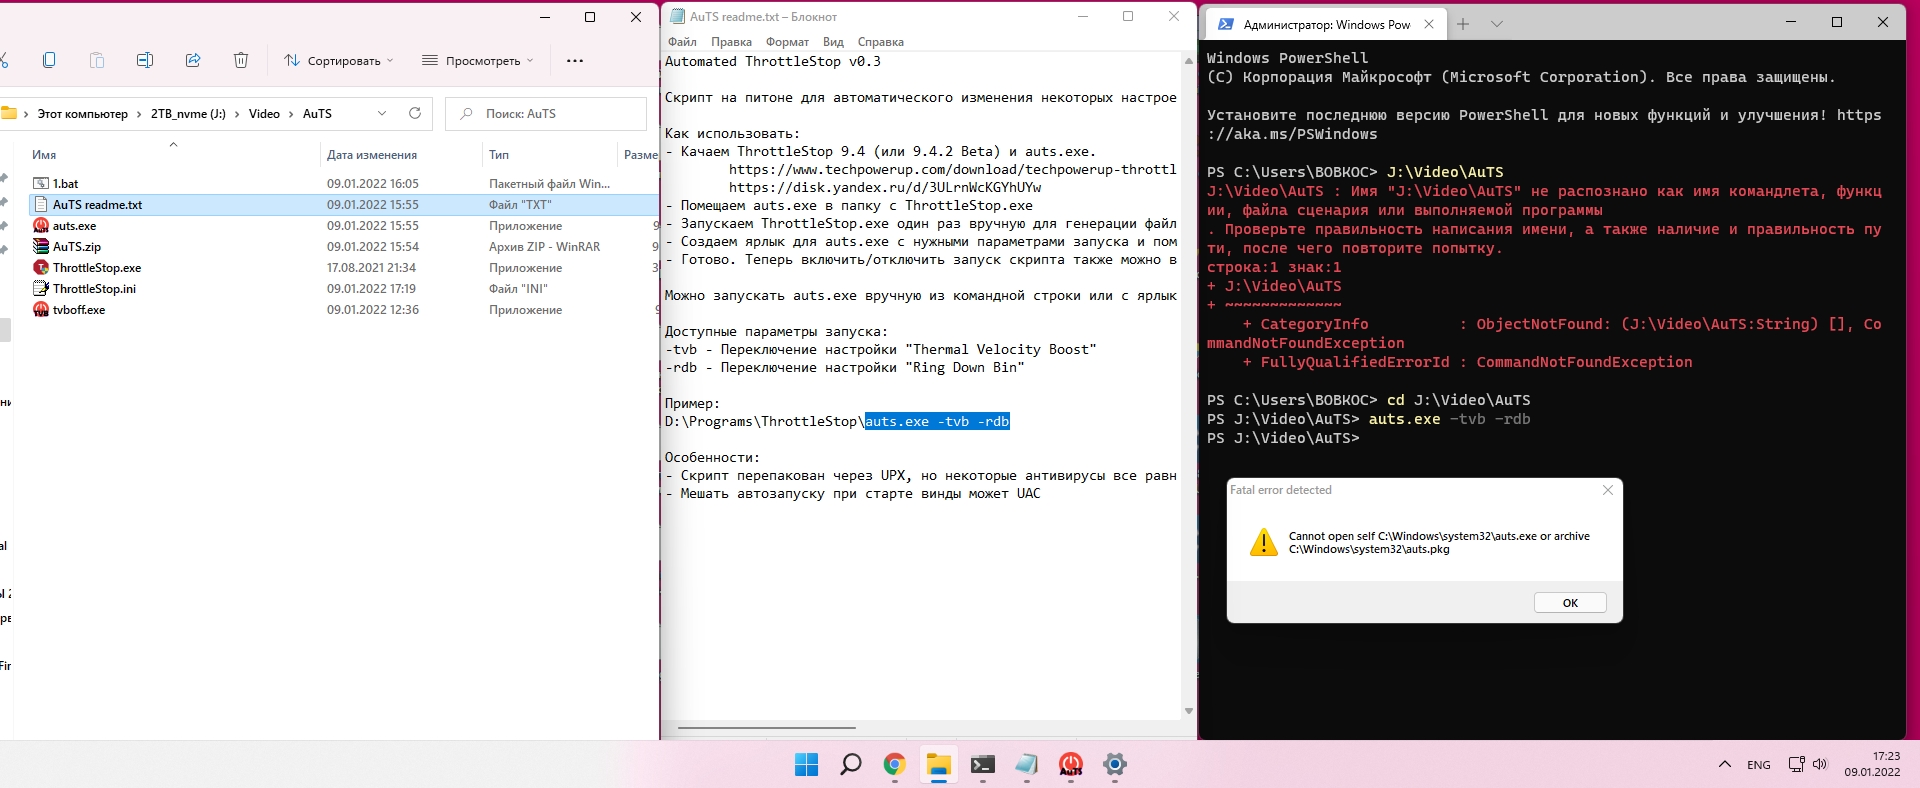The width and height of the screenshot is (1920, 788).
Task: Select the ThrottleStop.exe file icon
Action: coord(41,267)
